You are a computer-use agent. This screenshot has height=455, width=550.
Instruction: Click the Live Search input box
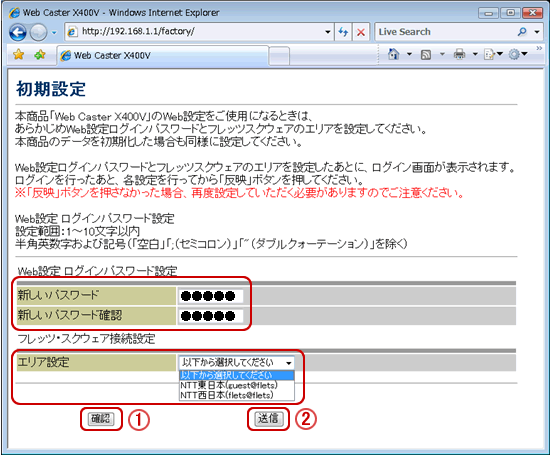444,32
